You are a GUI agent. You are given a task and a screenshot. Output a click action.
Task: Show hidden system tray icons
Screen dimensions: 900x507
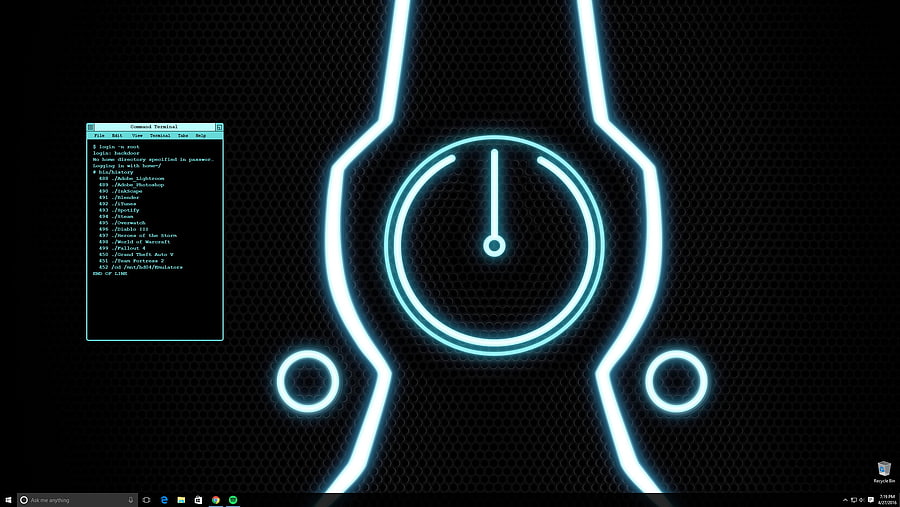[845, 500]
